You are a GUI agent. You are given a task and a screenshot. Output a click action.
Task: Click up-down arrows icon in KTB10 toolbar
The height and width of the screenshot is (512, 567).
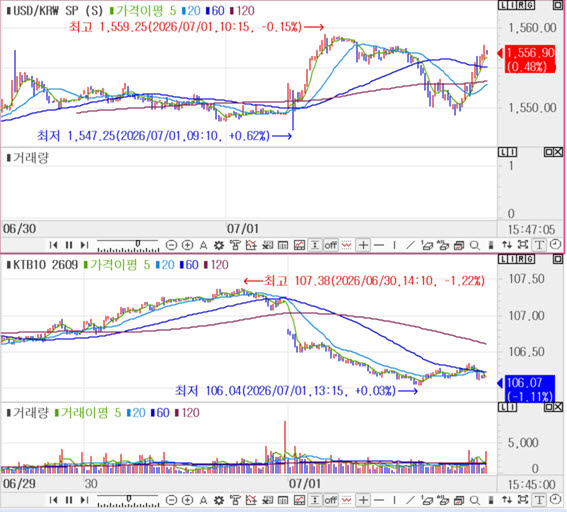[507, 500]
